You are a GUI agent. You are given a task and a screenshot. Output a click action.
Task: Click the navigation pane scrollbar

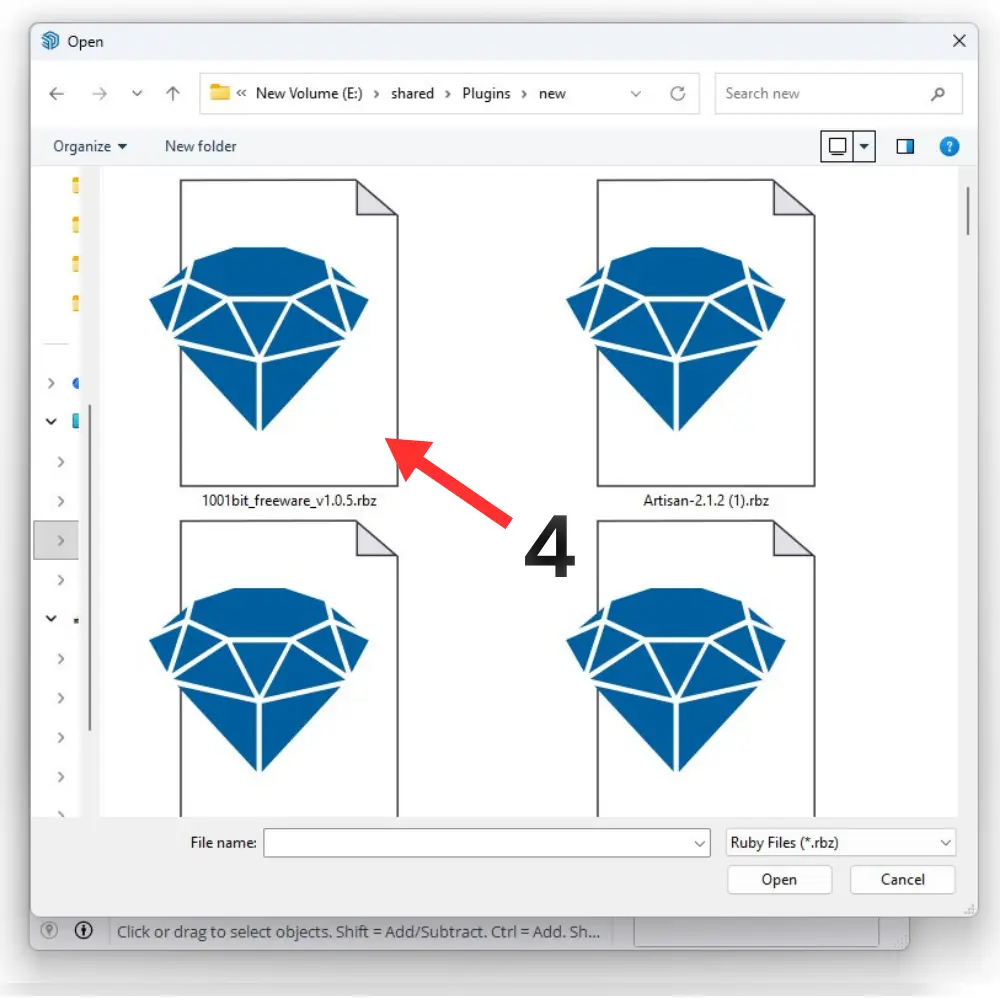click(90, 567)
